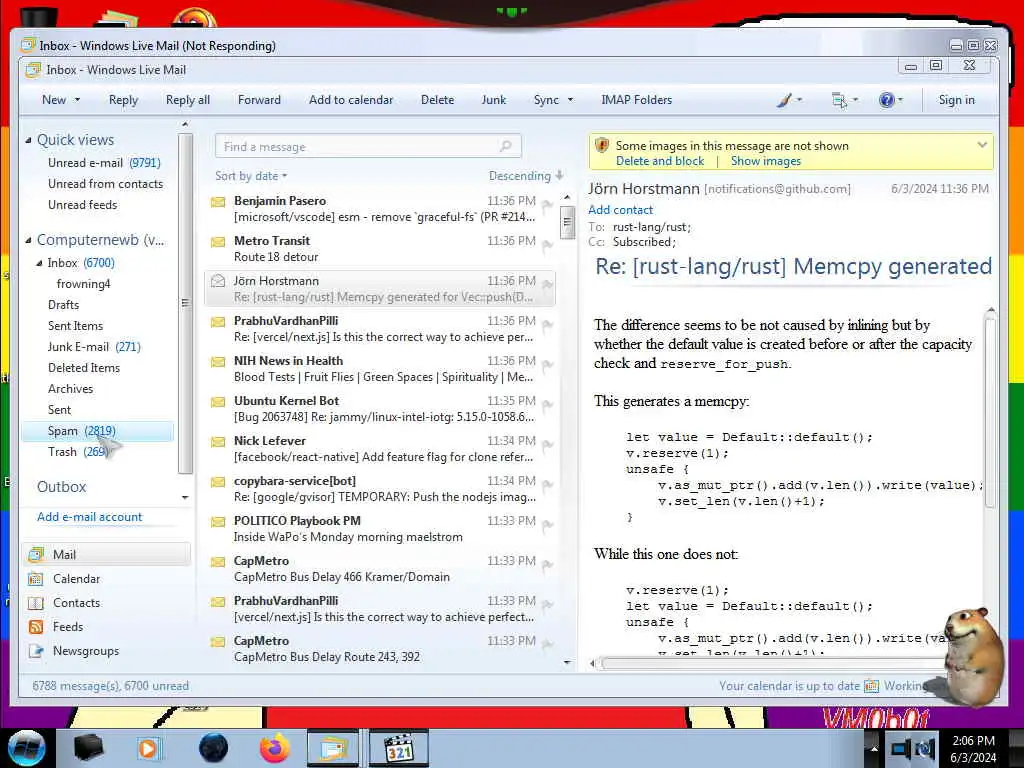The height and width of the screenshot is (768, 1024).
Task: Click envelope icon of Ubuntu Kernel Bot email
Action: coord(218,401)
